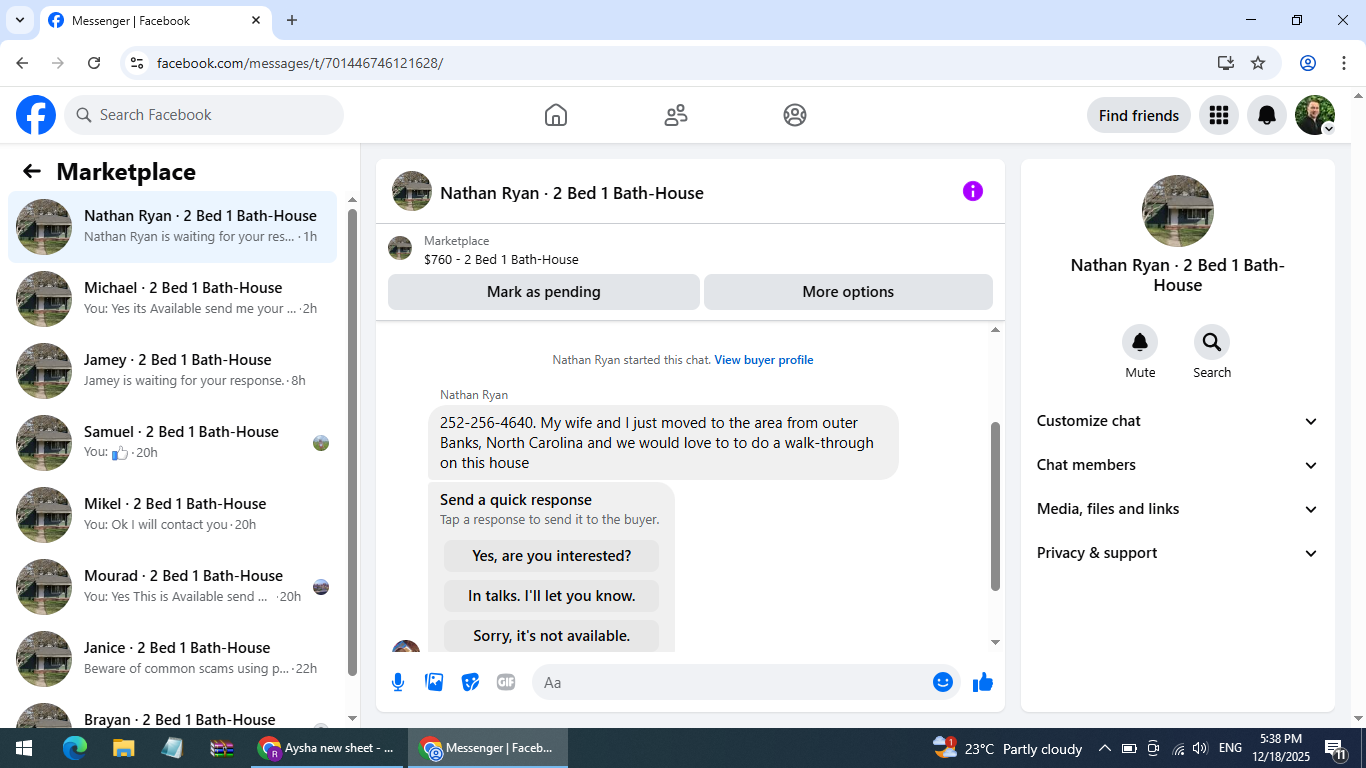The height and width of the screenshot is (768, 1366).
Task: Expand the Privacy & support section
Action: [x=1178, y=553]
